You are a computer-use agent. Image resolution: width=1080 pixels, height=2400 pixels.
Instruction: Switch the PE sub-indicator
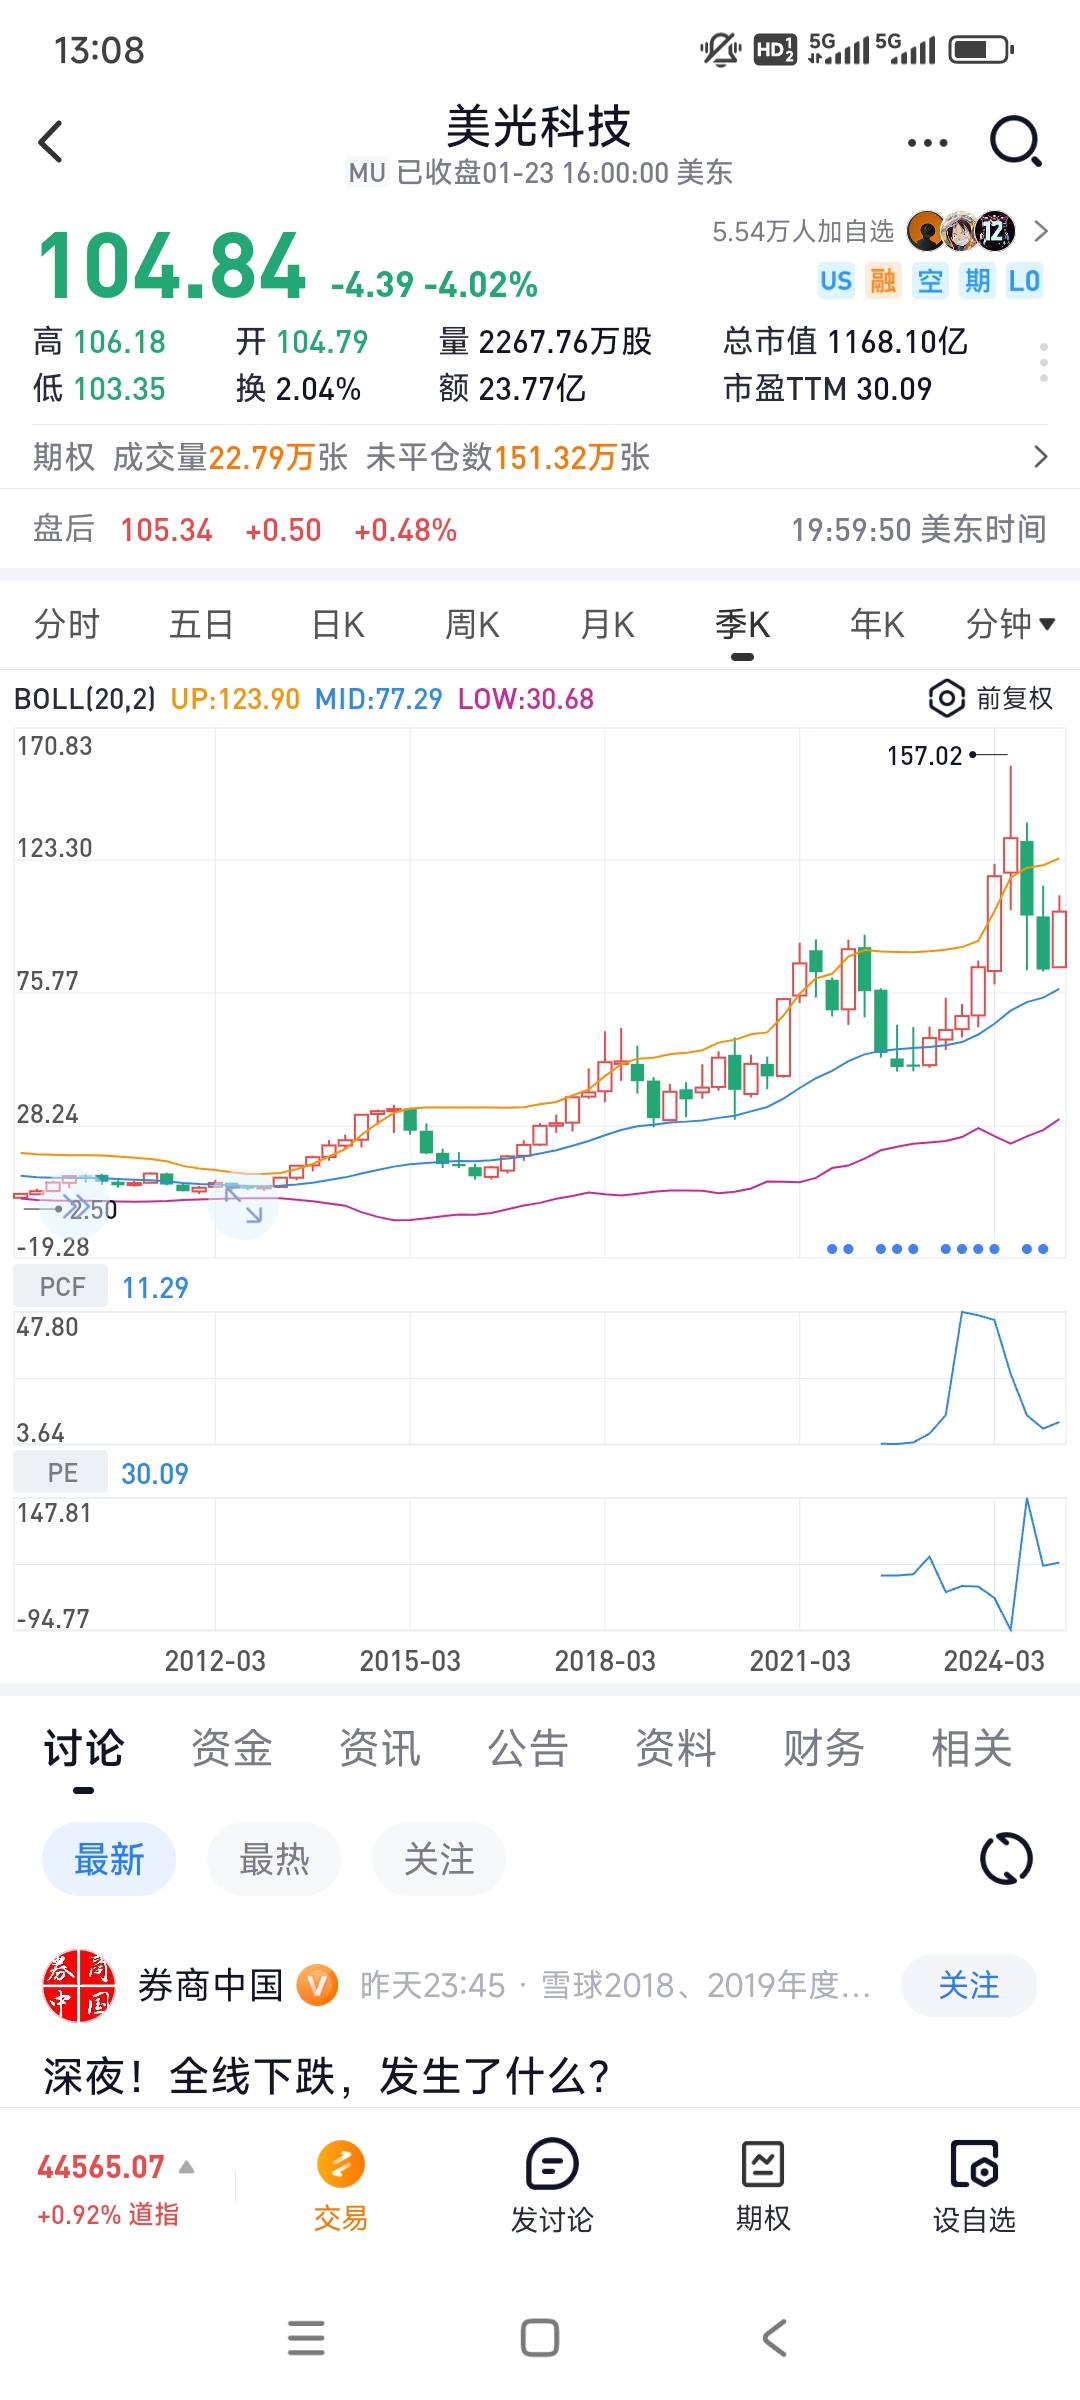tap(61, 1473)
